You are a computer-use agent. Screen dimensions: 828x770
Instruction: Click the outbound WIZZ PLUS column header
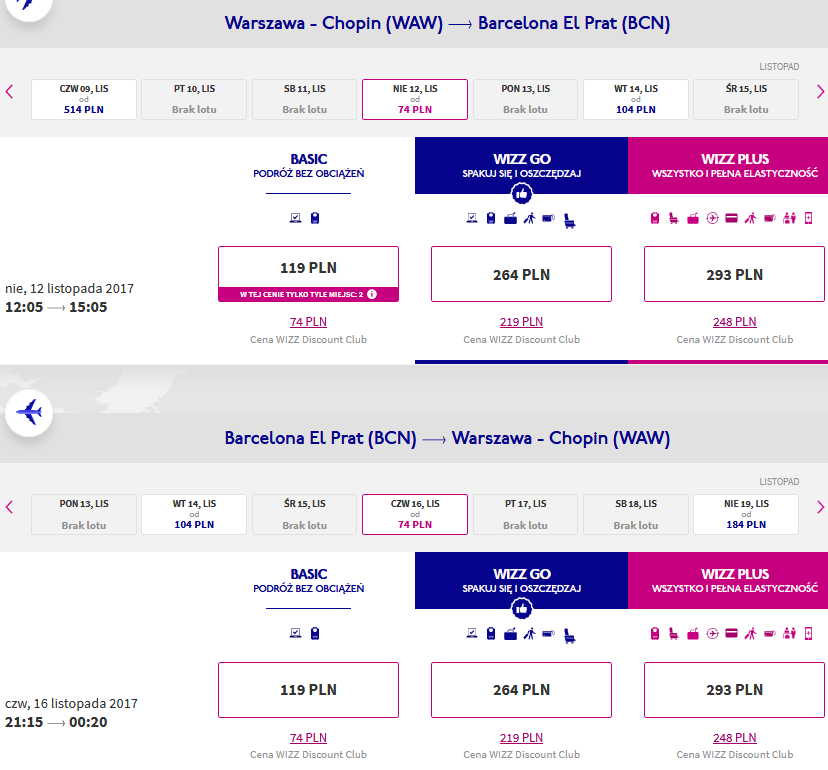[x=728, y=166]
